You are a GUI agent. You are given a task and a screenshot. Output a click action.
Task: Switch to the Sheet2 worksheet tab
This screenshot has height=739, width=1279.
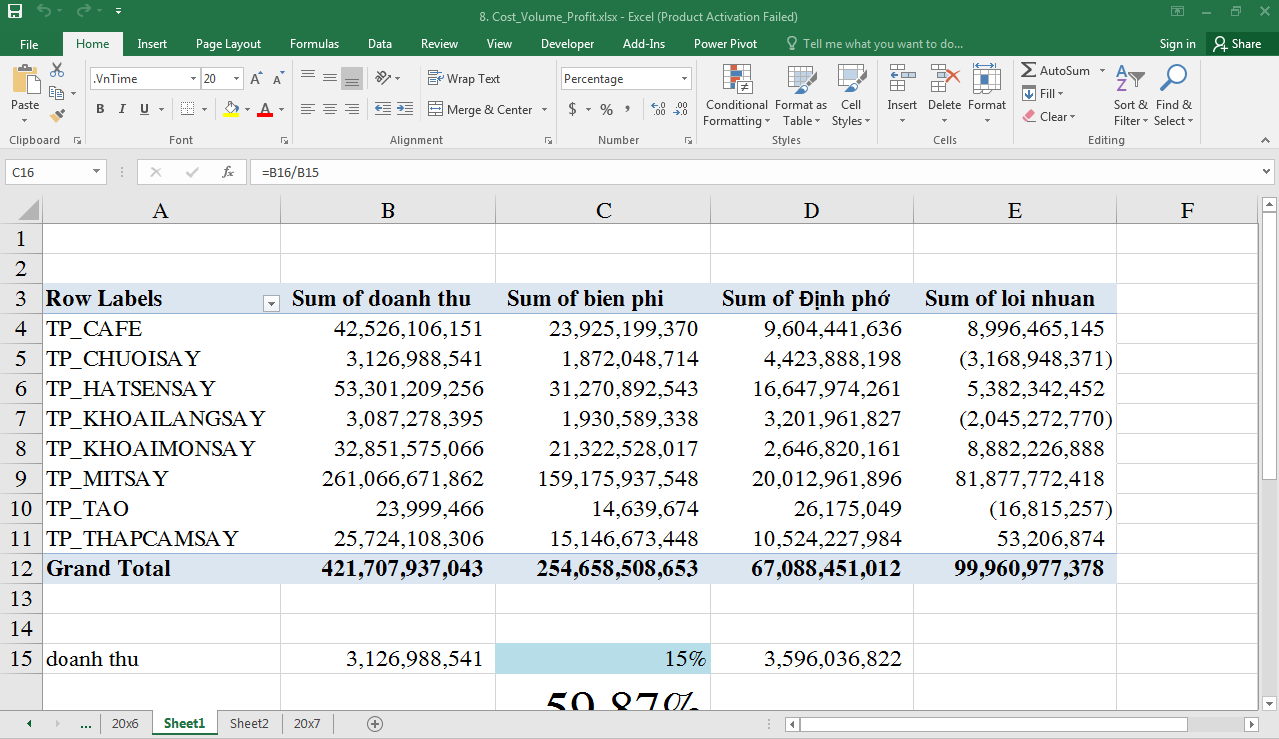point(249,723)
